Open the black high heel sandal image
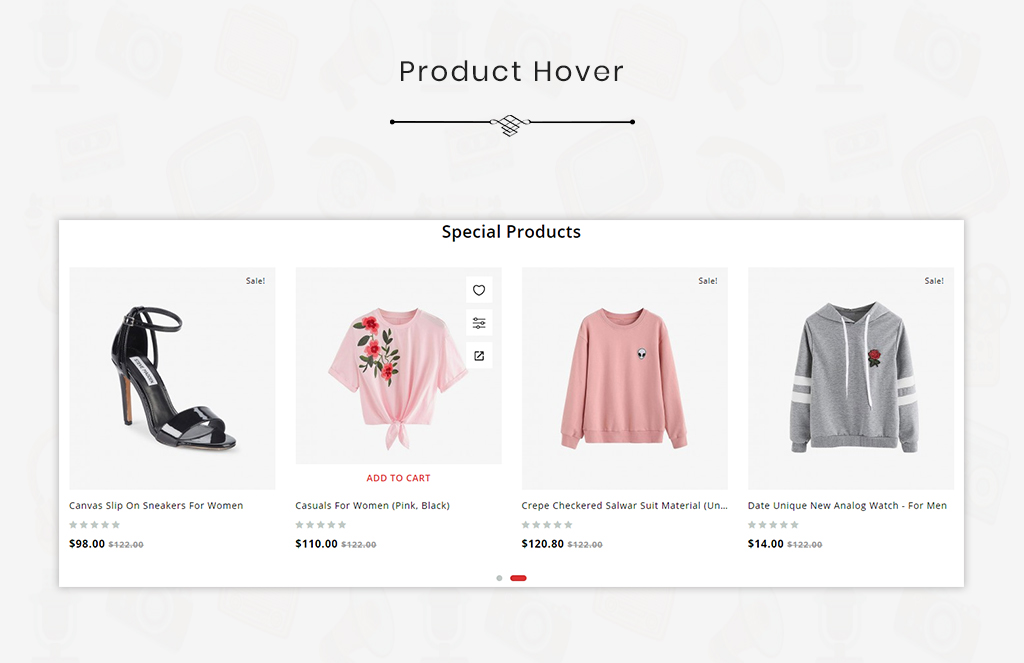The height and width of the screenshot is (663, 1024). click(x=172, y=378)
